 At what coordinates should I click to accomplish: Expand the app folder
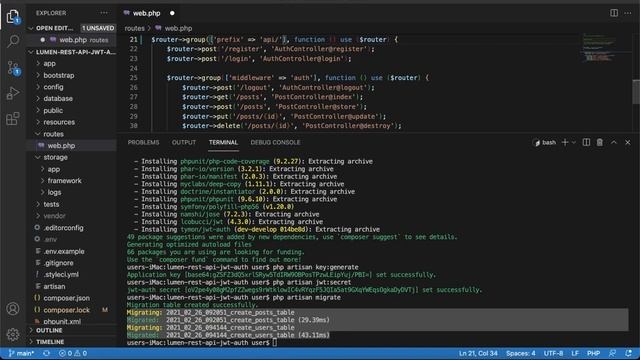click(x=49, y=64)
